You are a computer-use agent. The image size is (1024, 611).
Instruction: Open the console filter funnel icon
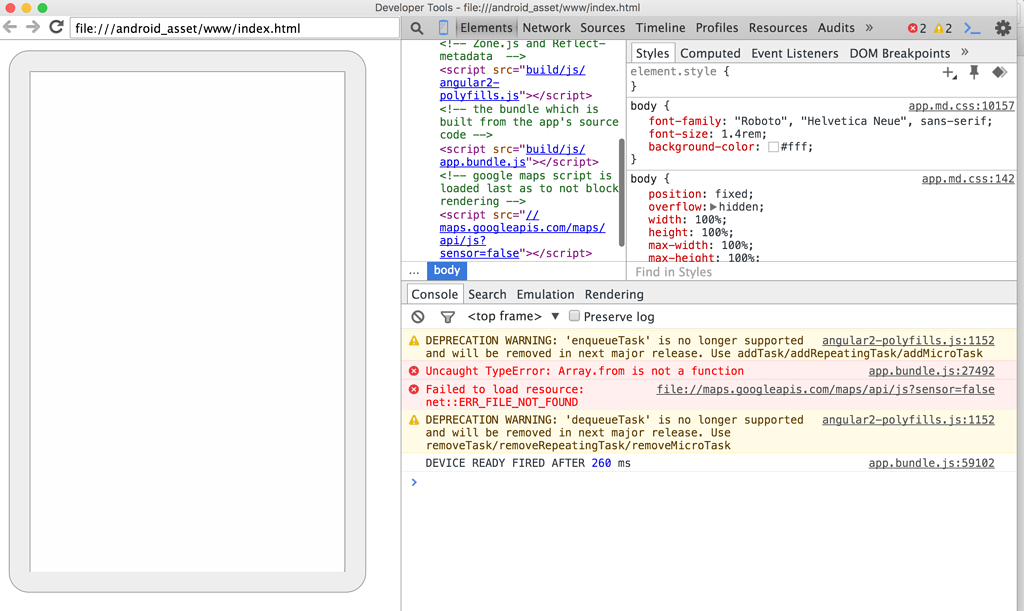click(x=446, y=316)
